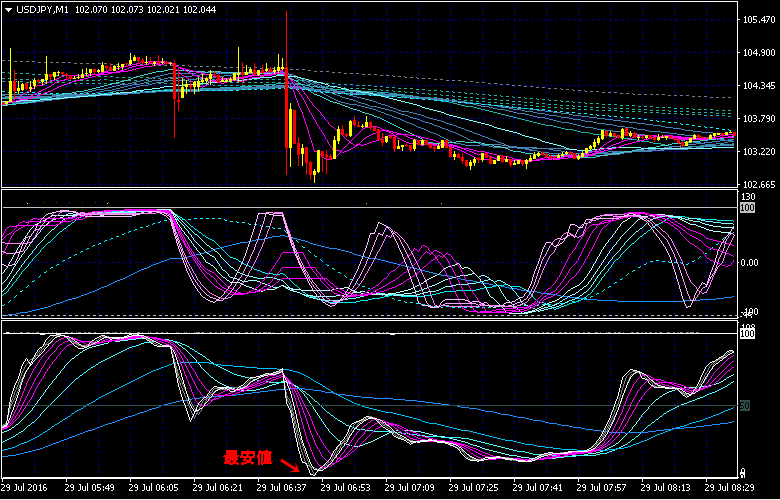Click the 104.345 price axis label
The width and height of the screenshot is (780, 500).
759,86
